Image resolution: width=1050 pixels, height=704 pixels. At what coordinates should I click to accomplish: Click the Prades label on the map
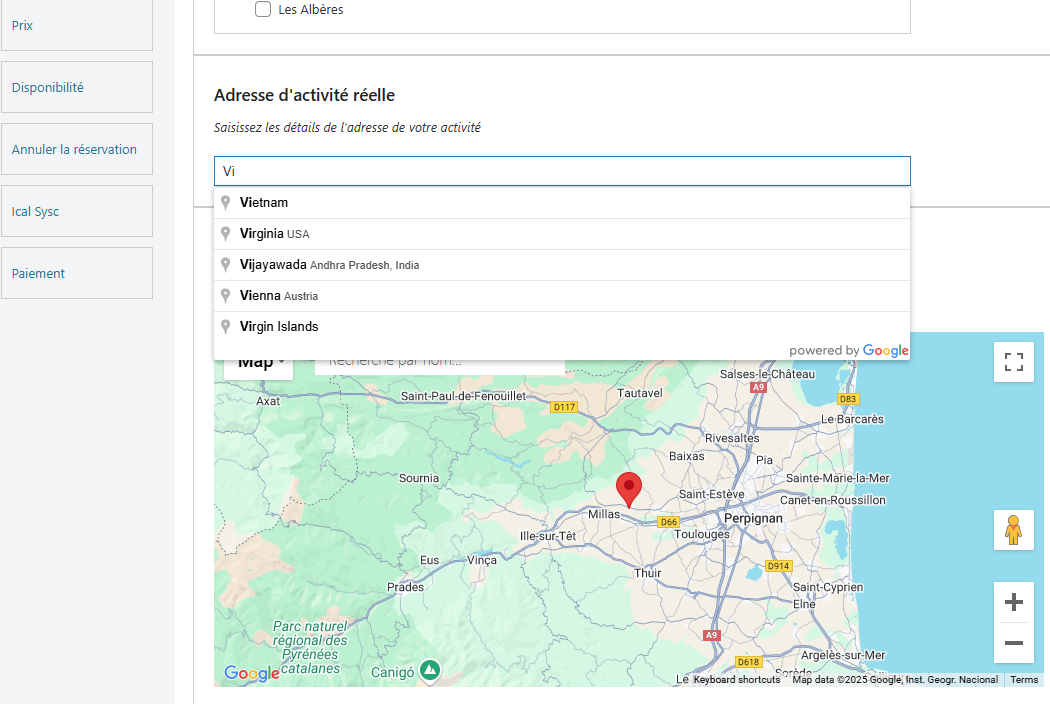405,587
